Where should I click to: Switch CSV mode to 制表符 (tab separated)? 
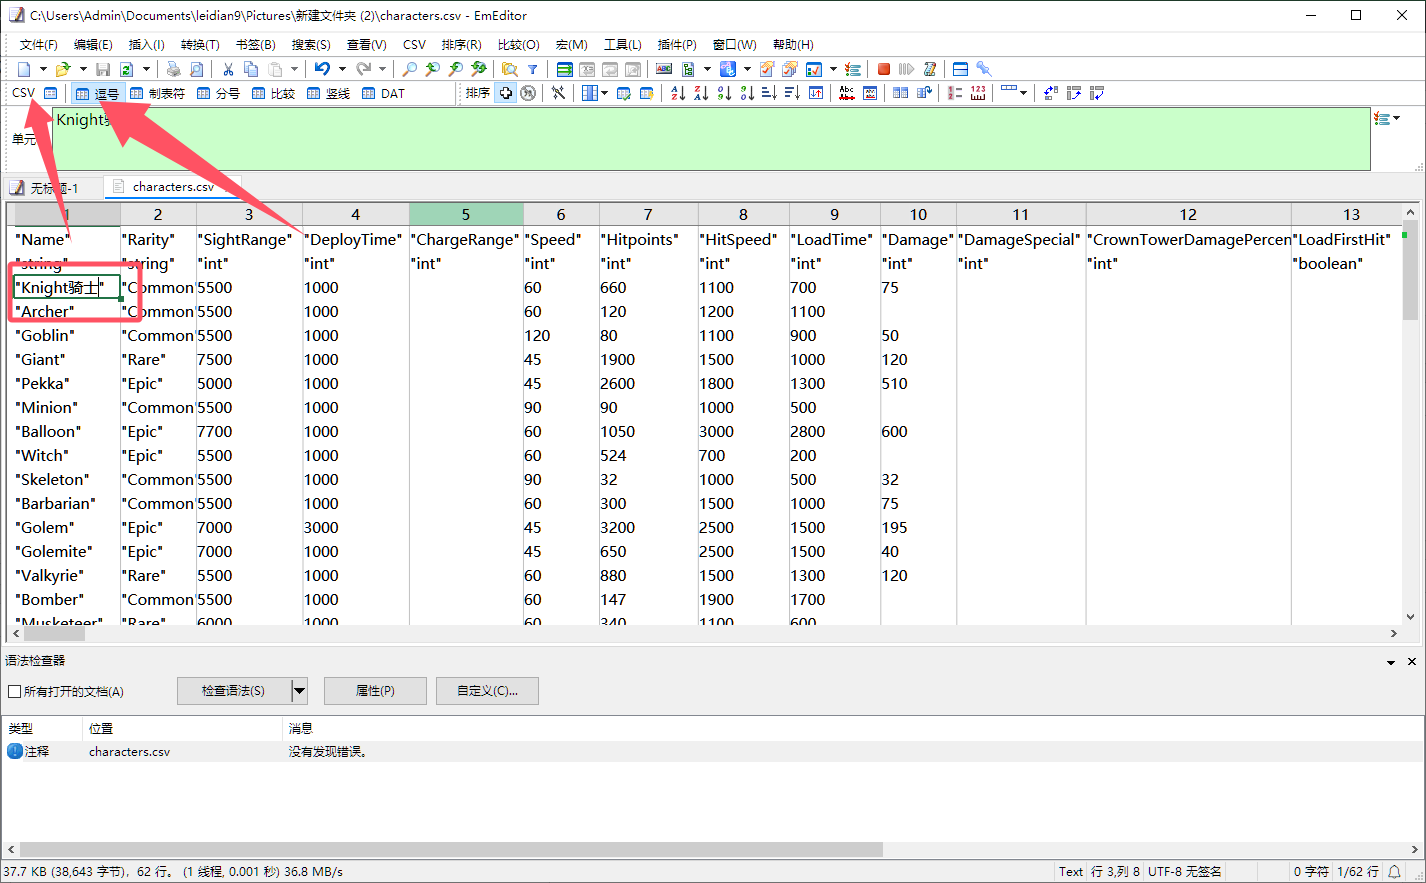coord(158,93)
